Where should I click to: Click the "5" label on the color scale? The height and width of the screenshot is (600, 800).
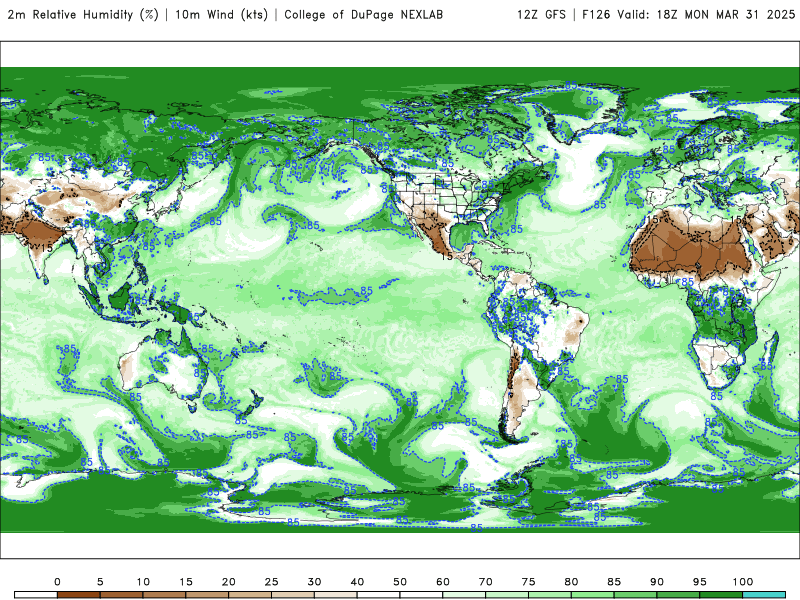[x=100, y=582]
